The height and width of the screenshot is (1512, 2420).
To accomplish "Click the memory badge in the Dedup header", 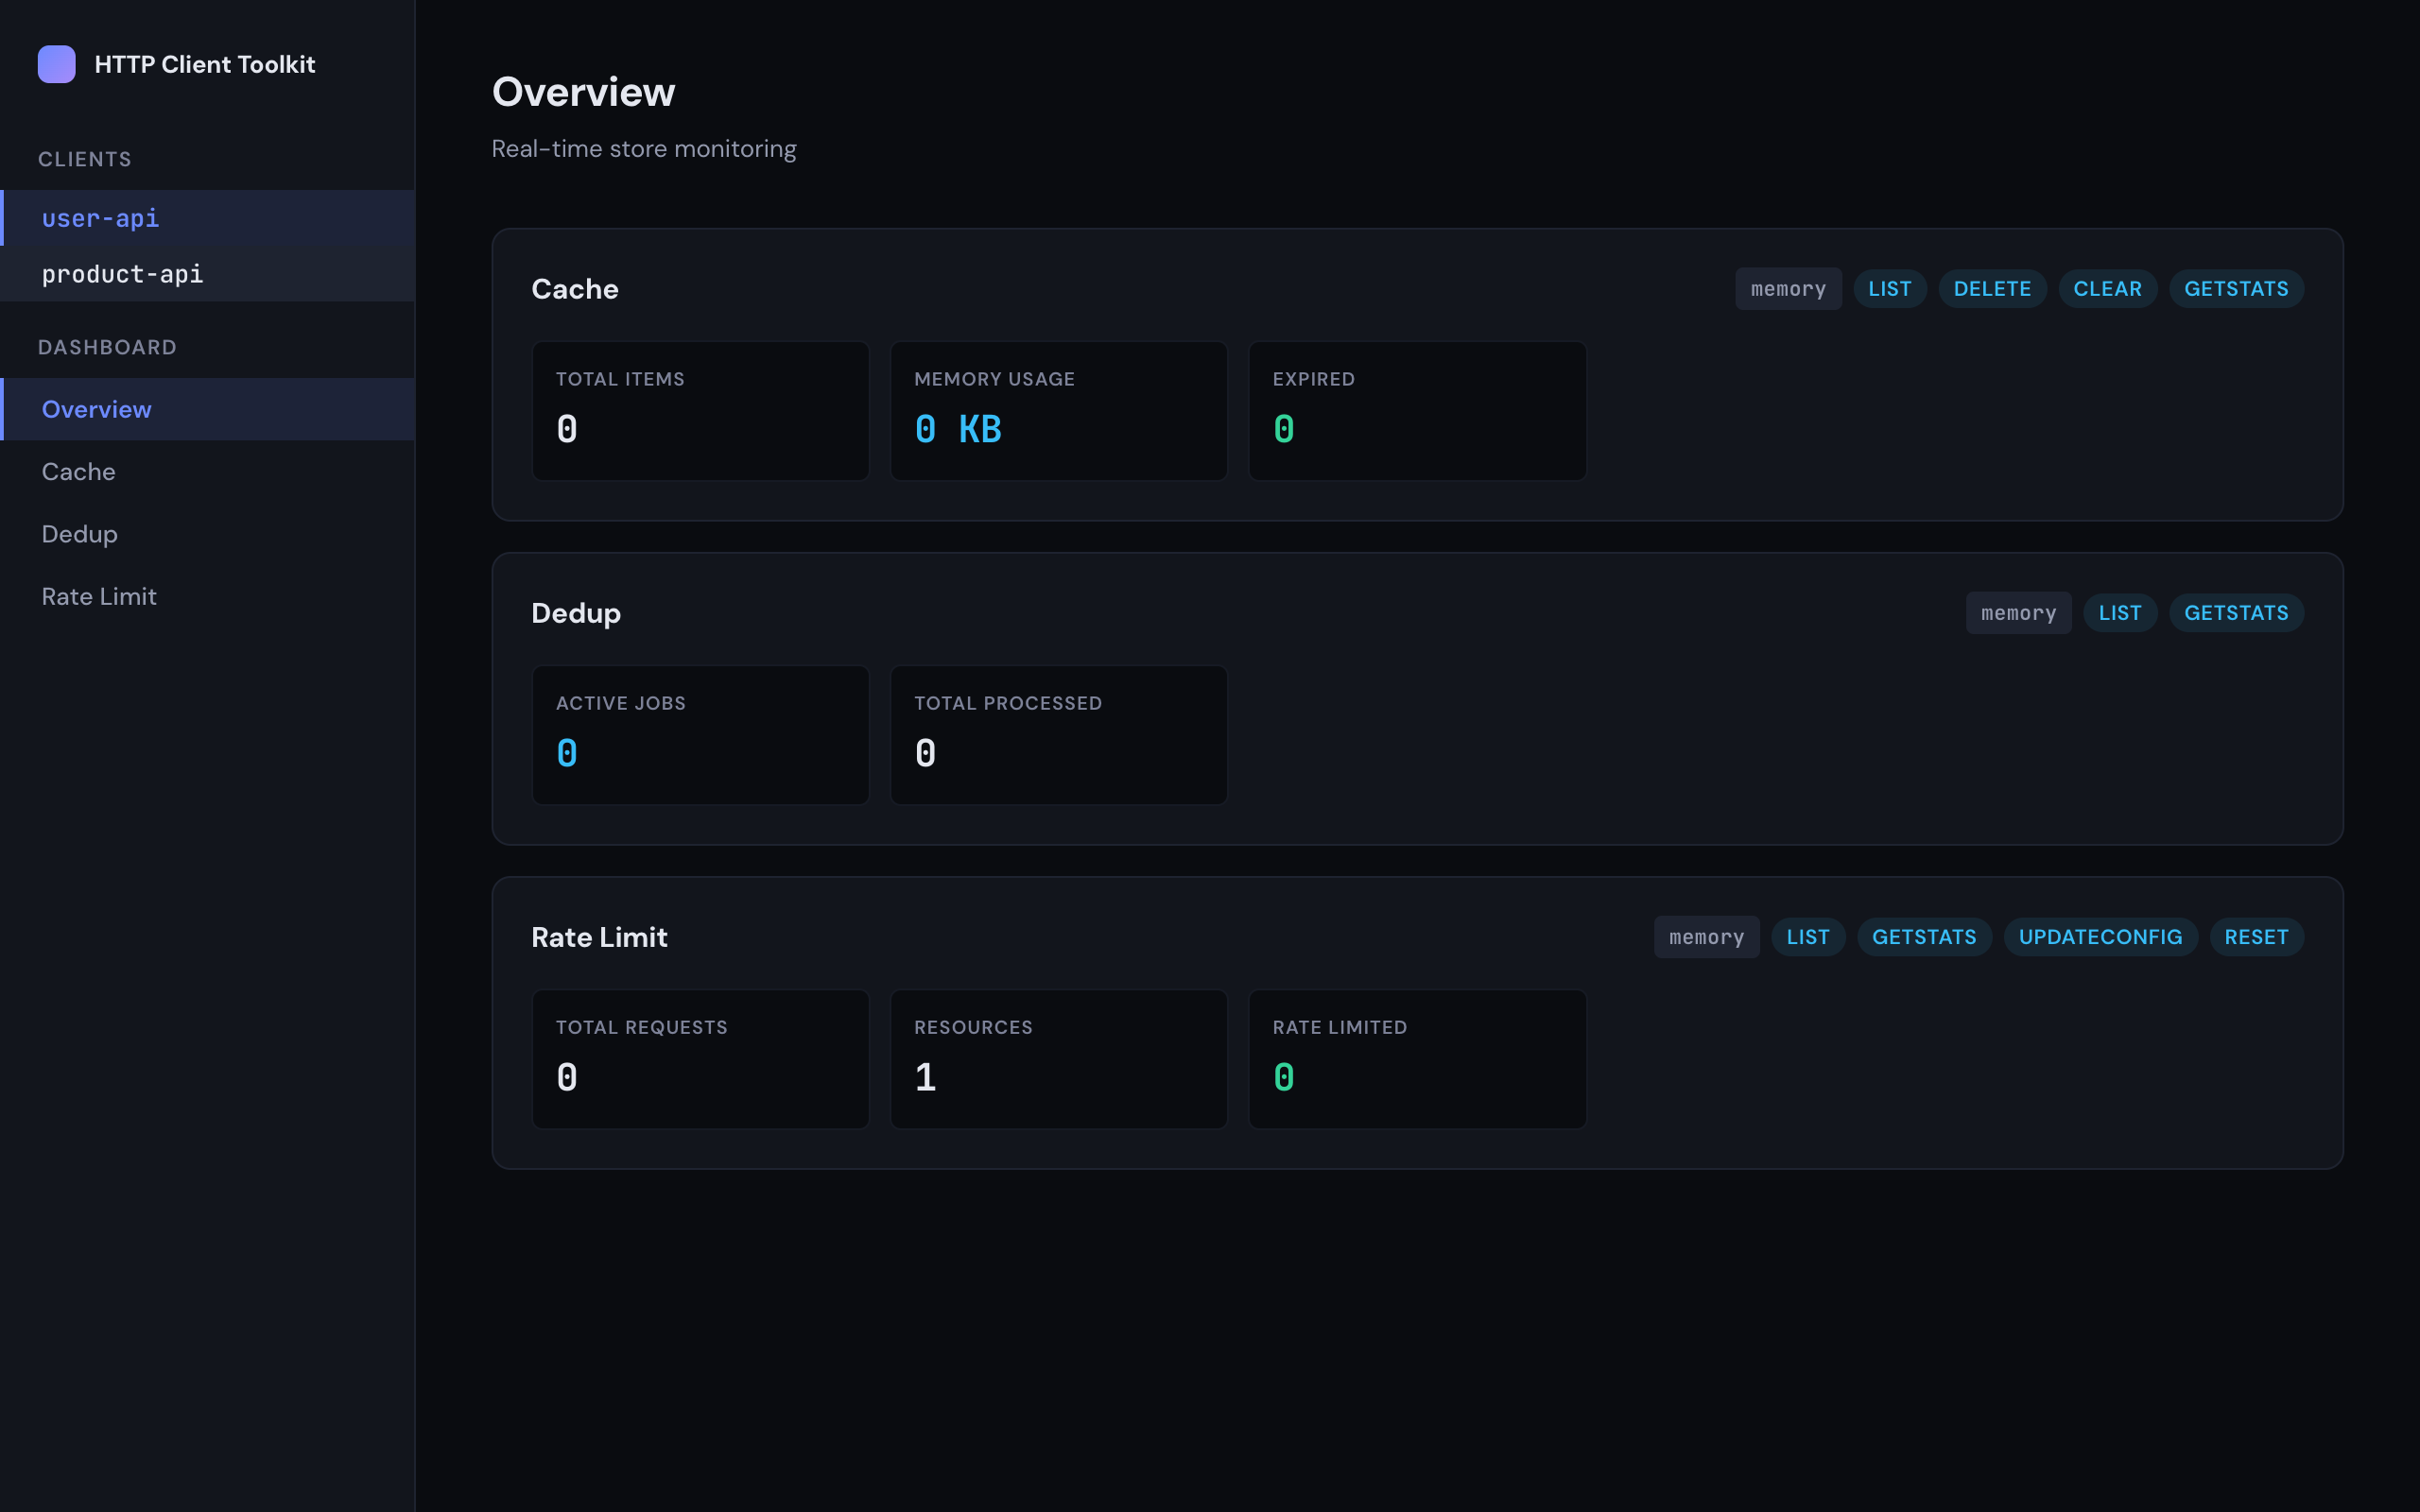I will [x=2017, y=612].
